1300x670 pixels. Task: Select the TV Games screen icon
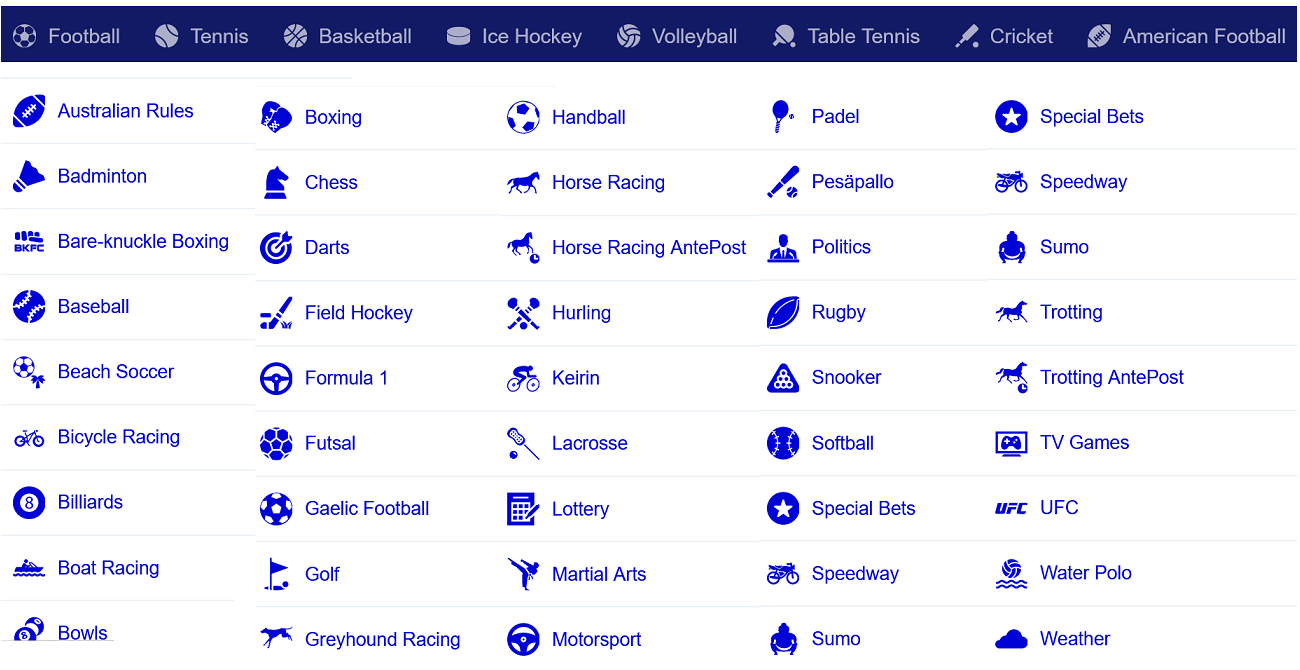[1011, 442]
